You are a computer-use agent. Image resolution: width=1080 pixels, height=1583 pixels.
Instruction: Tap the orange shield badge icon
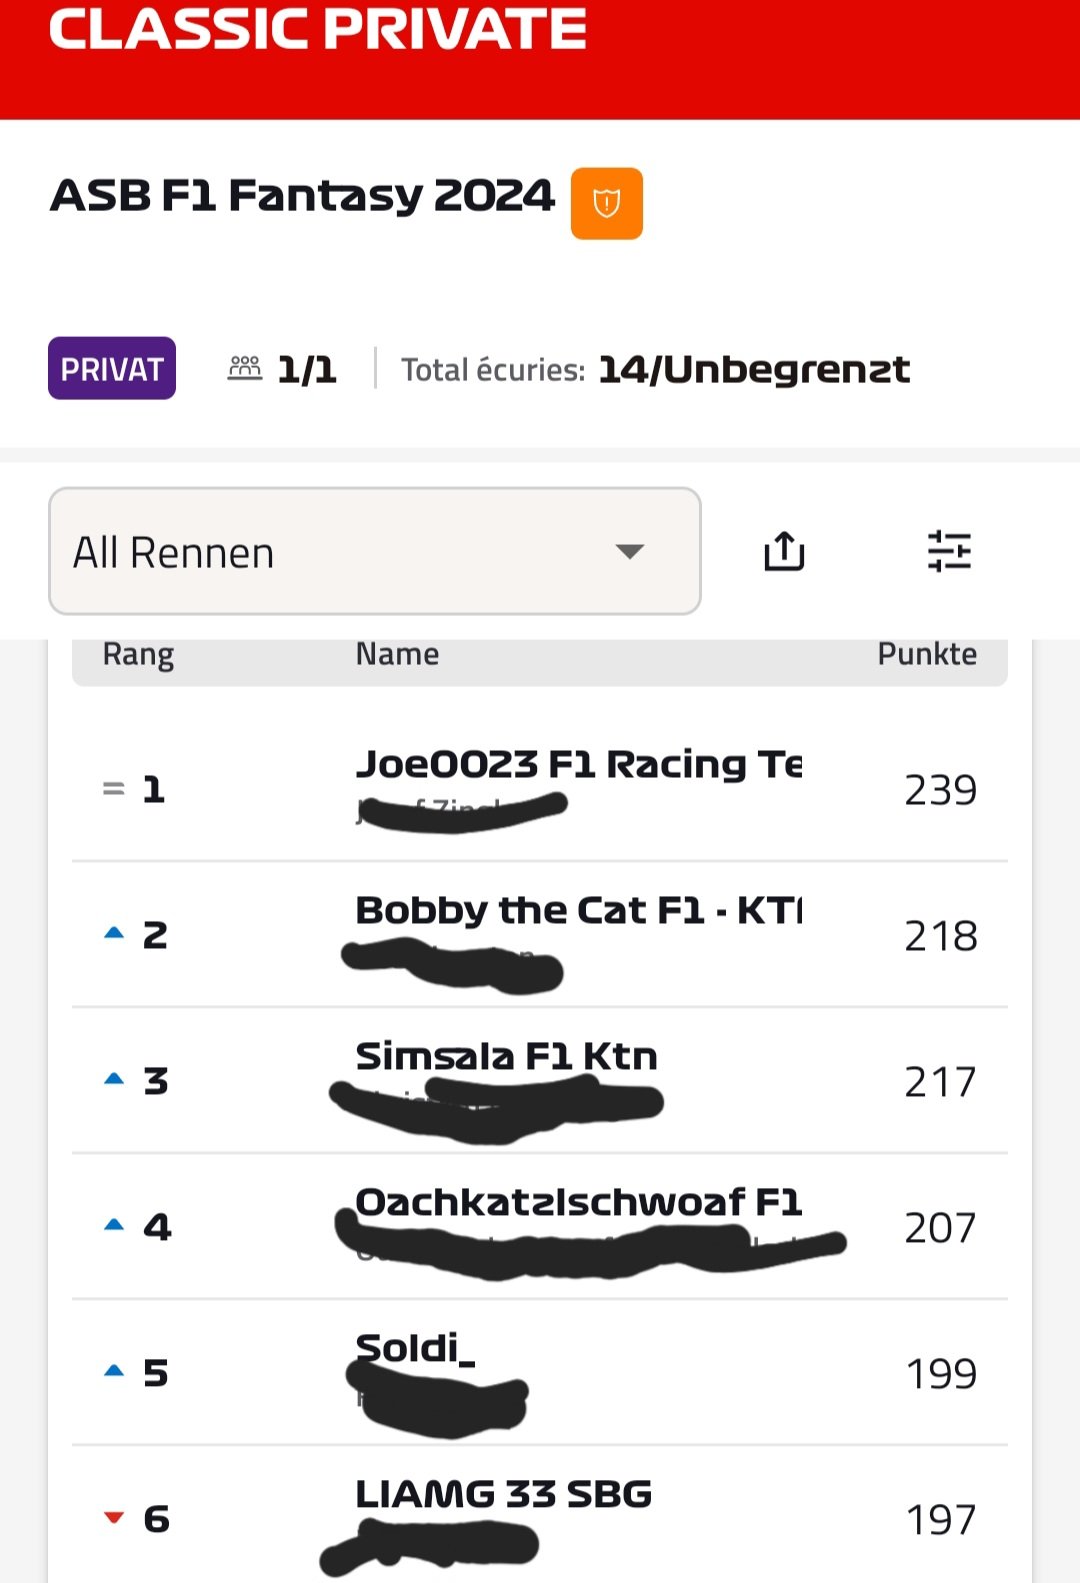(606, 203)
